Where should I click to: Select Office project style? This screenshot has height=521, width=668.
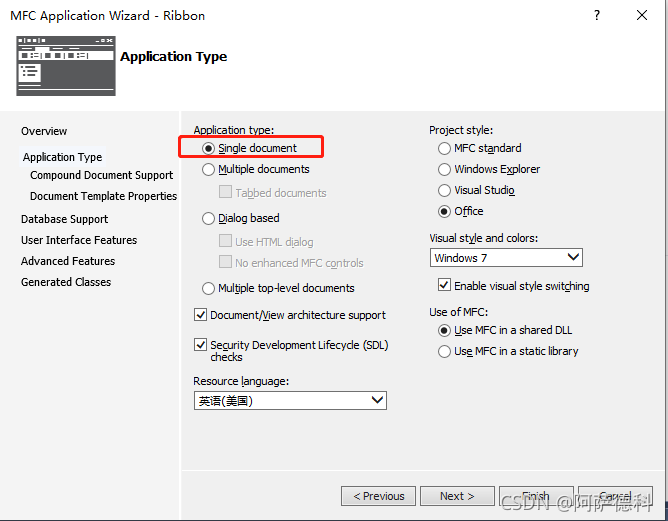[444, 211]
